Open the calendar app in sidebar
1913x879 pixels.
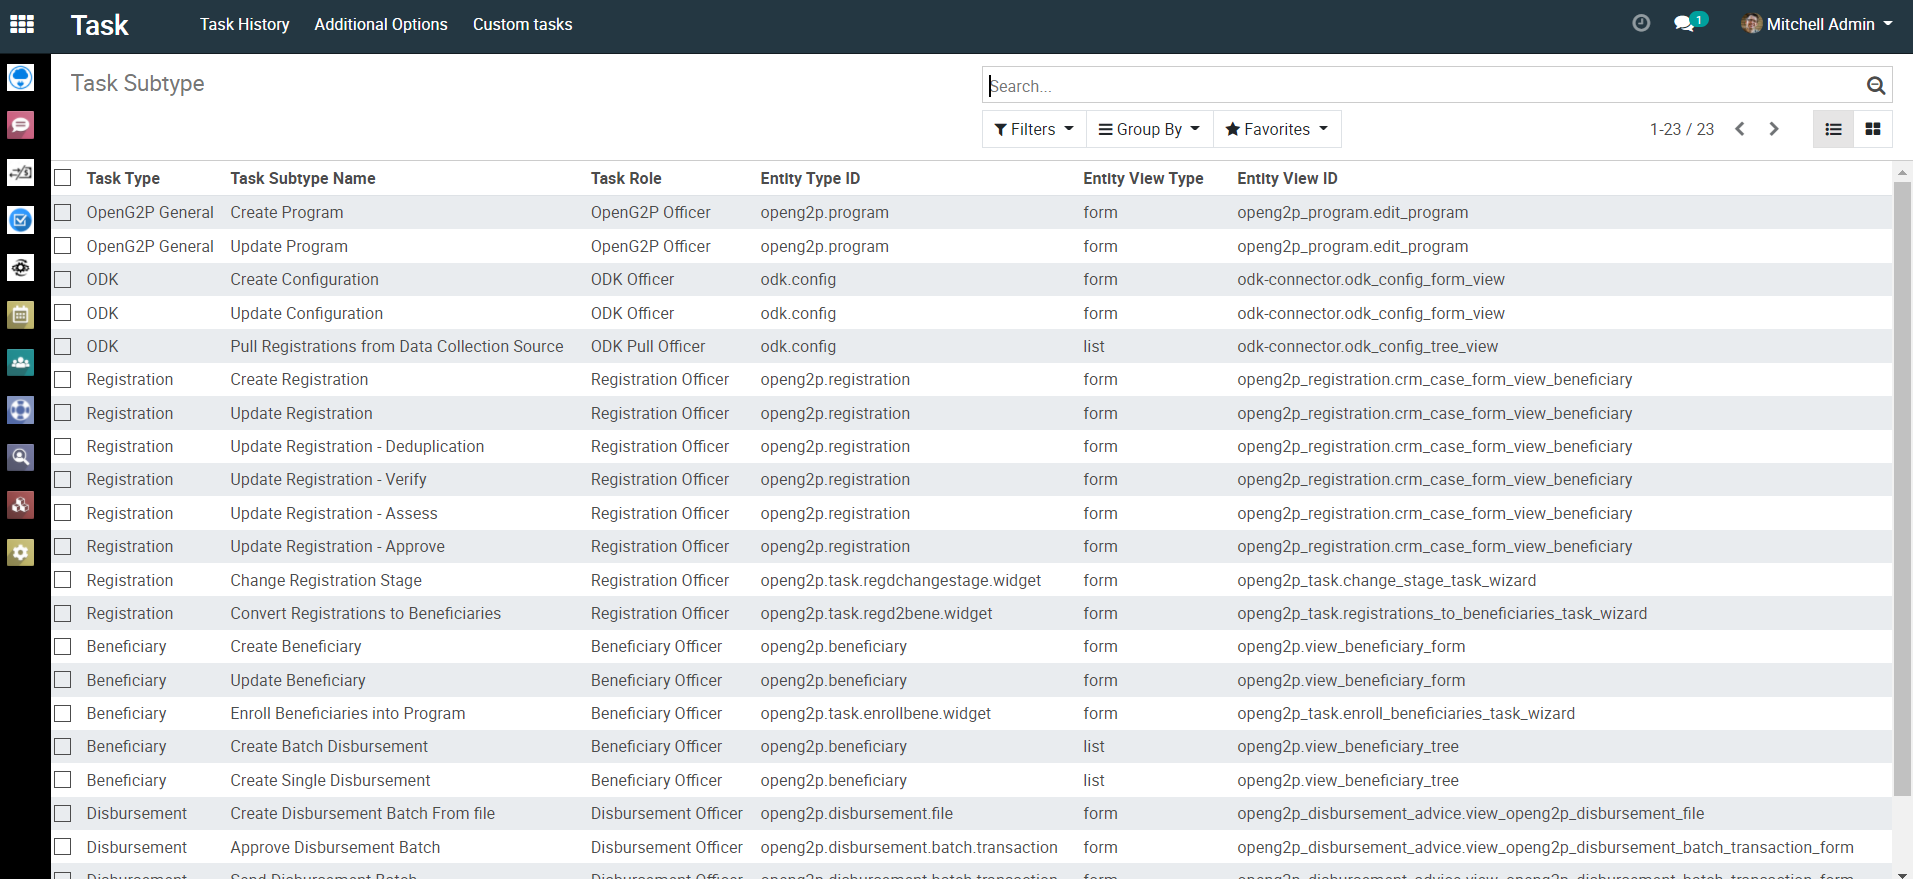[x=21, y=315]
